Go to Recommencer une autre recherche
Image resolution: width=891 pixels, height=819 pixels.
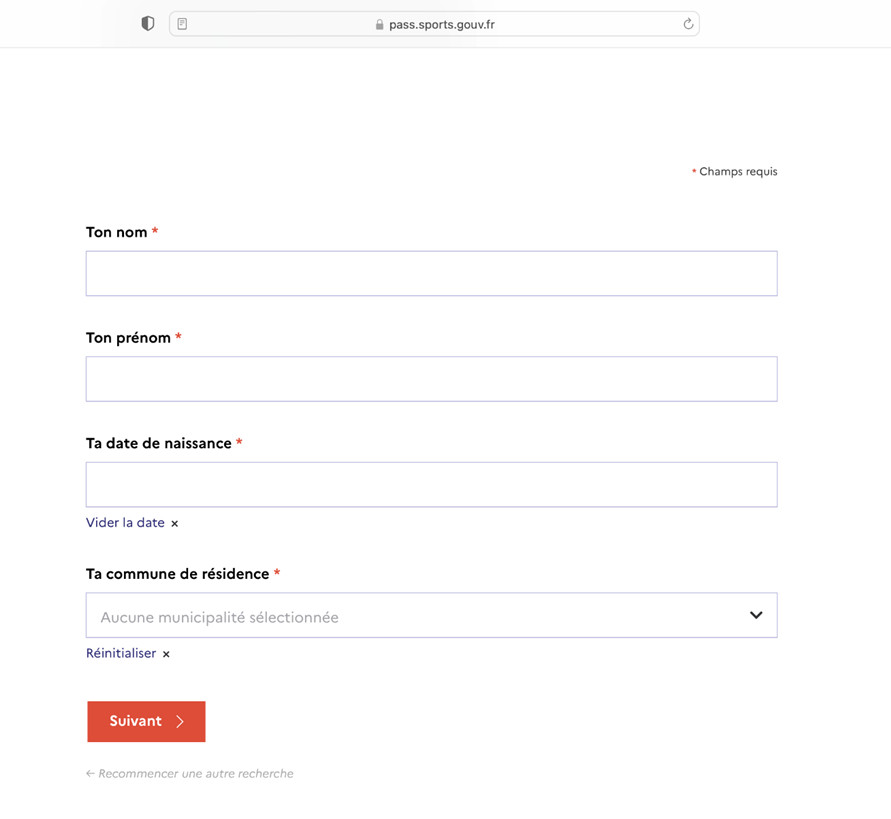(195, 774)
